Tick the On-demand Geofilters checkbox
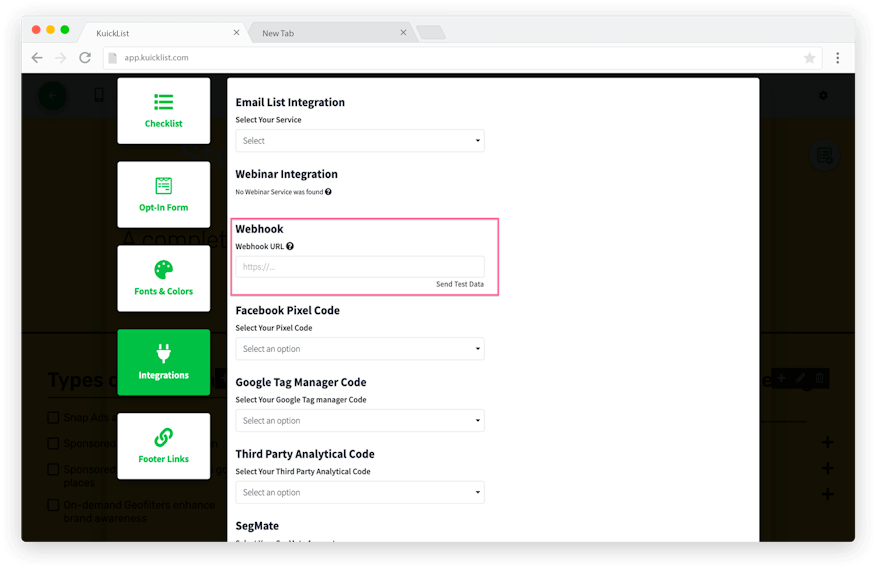 54,505
